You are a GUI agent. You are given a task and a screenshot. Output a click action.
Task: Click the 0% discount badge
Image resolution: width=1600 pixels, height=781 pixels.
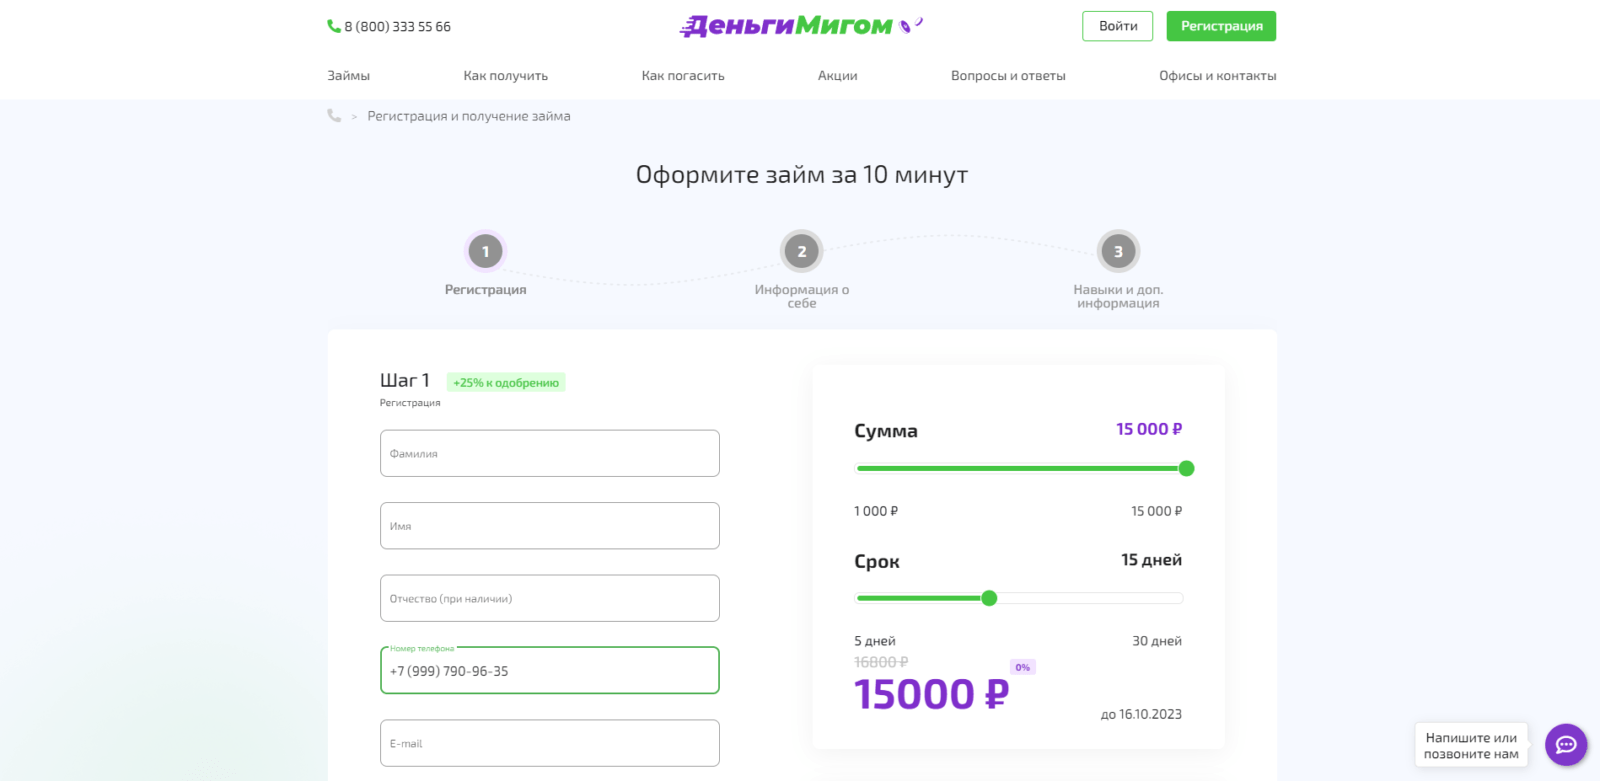pos(1023,667)
